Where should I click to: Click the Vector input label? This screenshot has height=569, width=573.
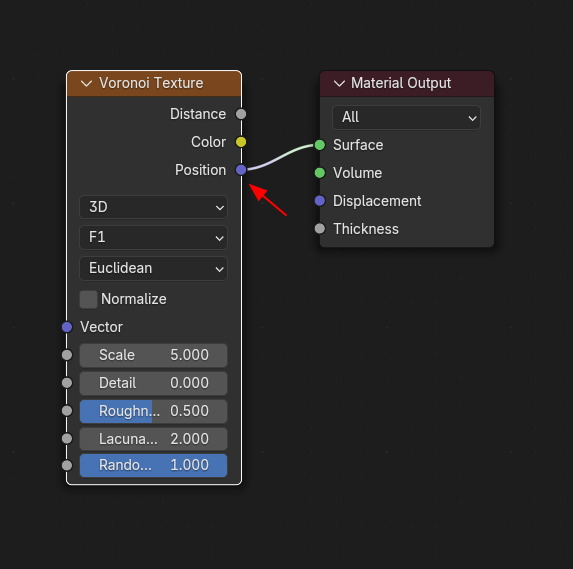101,327
